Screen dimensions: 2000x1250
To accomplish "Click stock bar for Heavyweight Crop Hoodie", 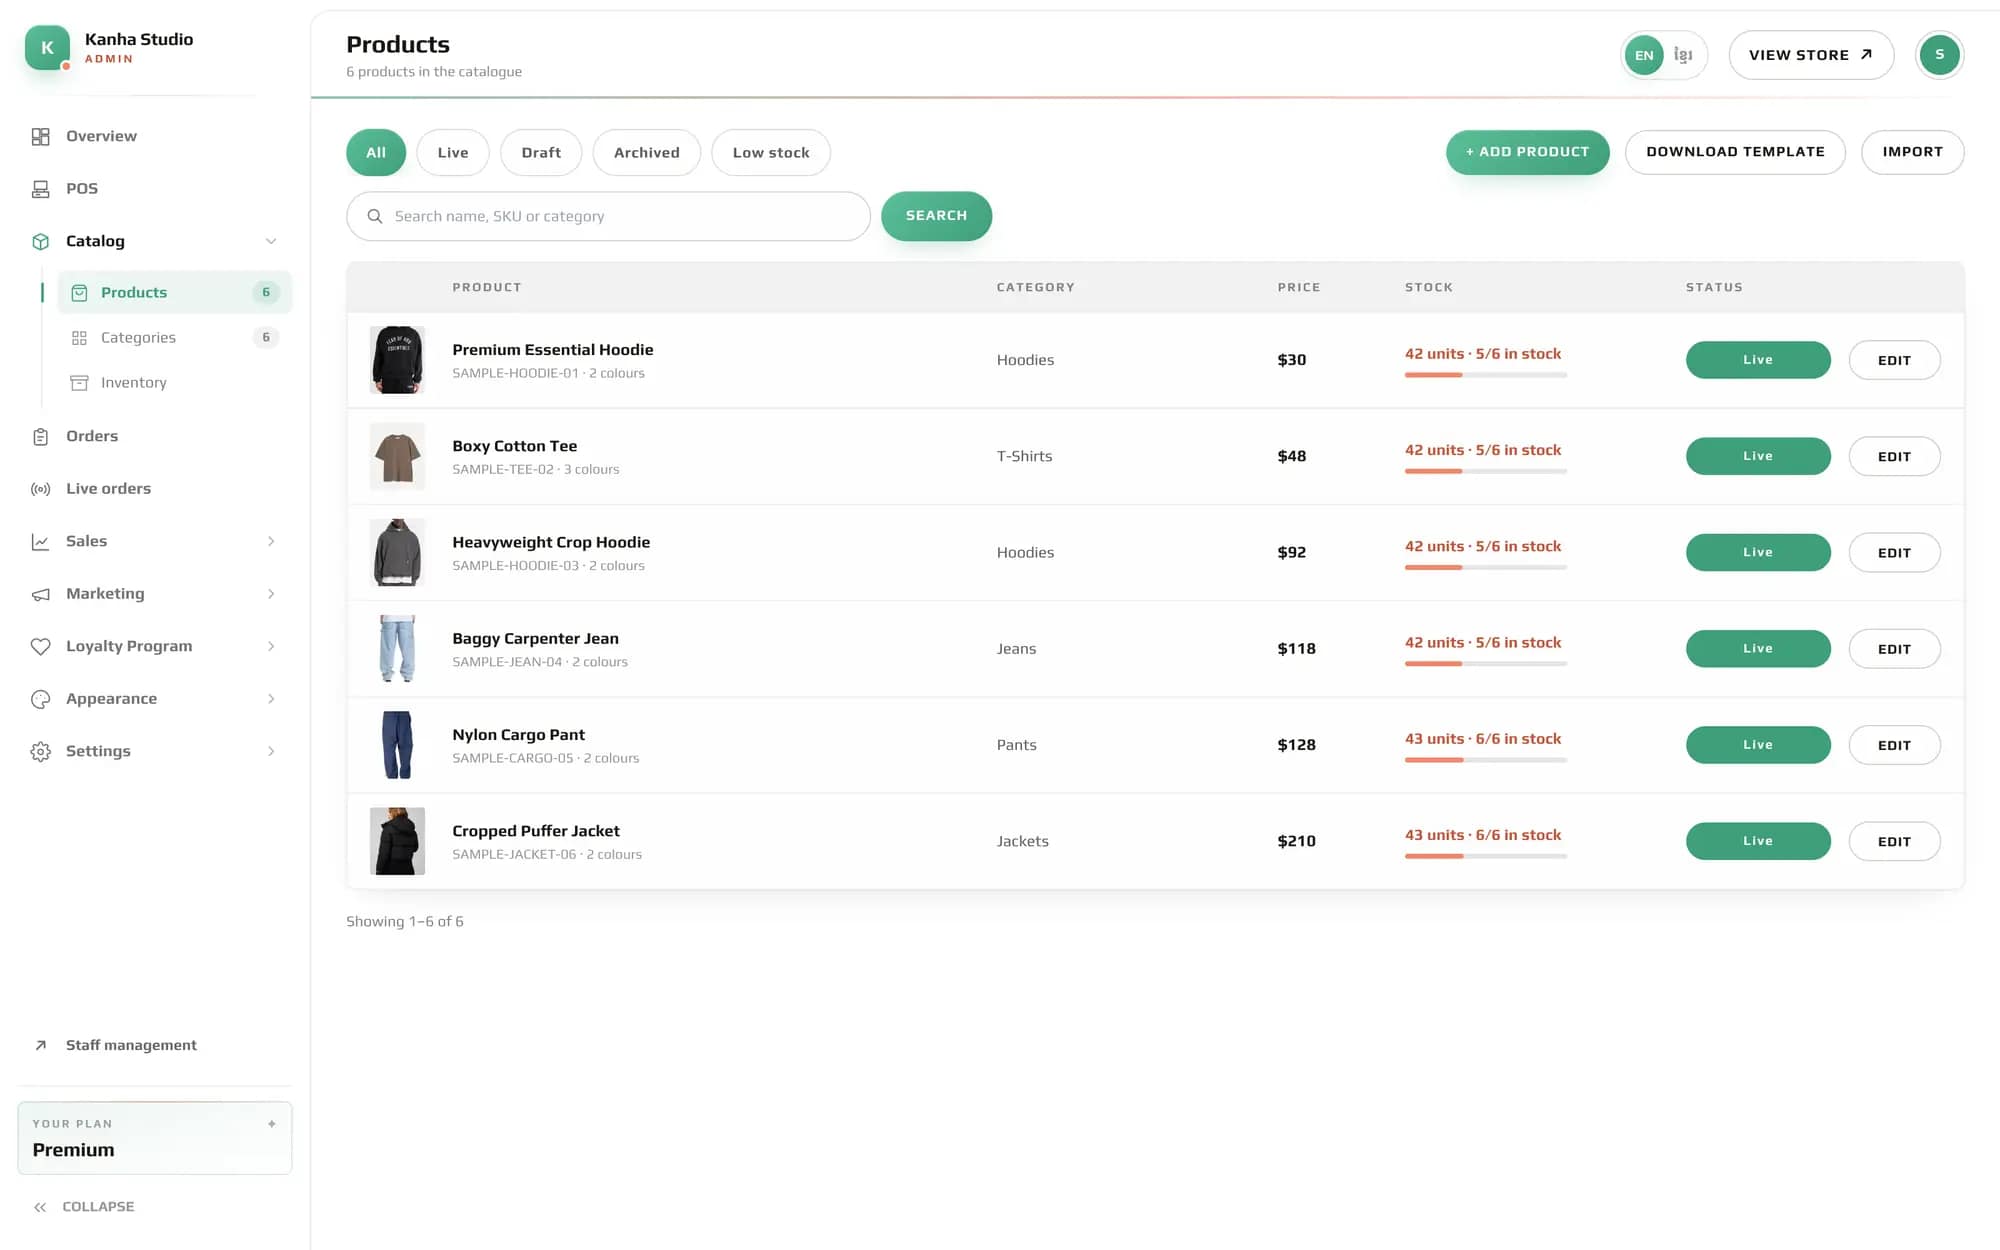I will [1485, 568].
